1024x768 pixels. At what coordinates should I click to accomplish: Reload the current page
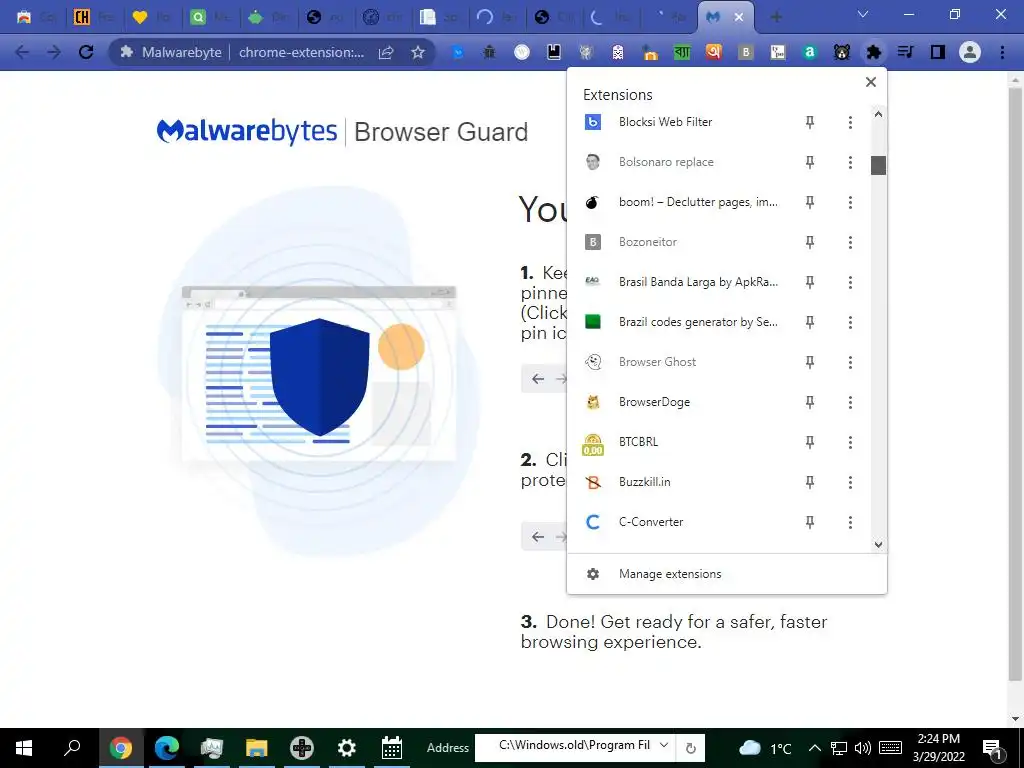coord(86,52)
